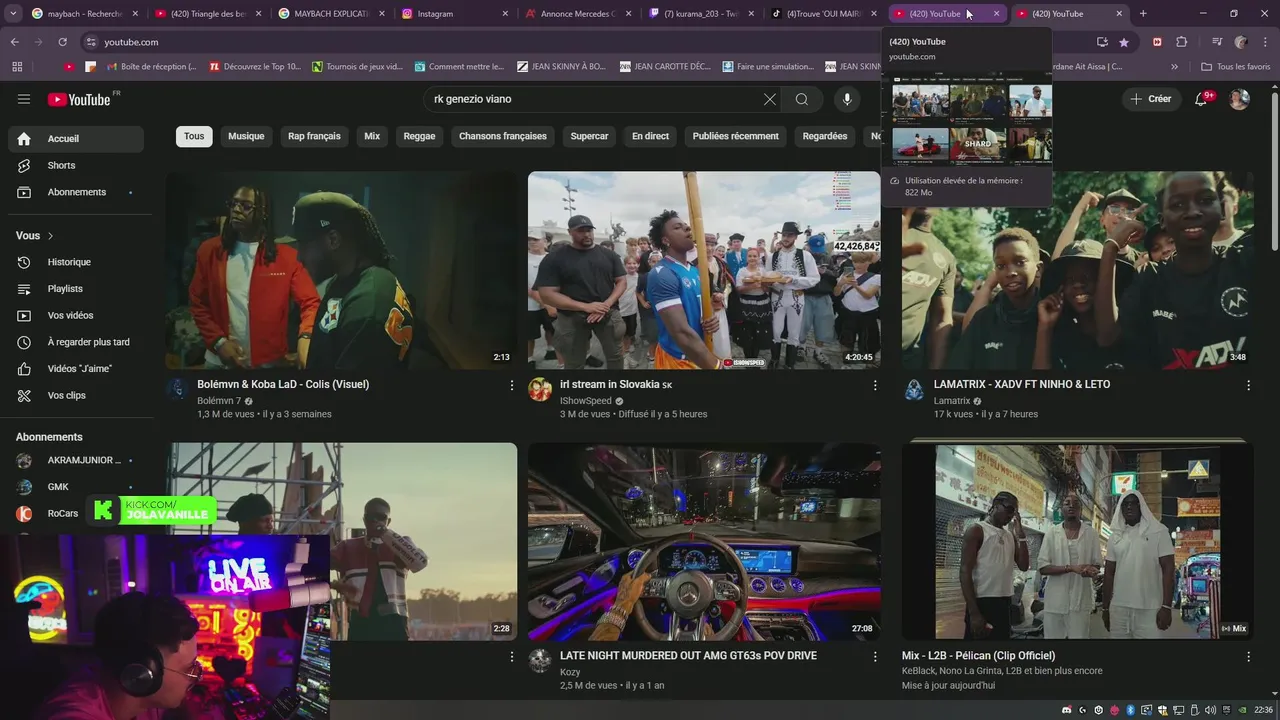Click the Bluetooth icon in system tray

click(1130, 710)
